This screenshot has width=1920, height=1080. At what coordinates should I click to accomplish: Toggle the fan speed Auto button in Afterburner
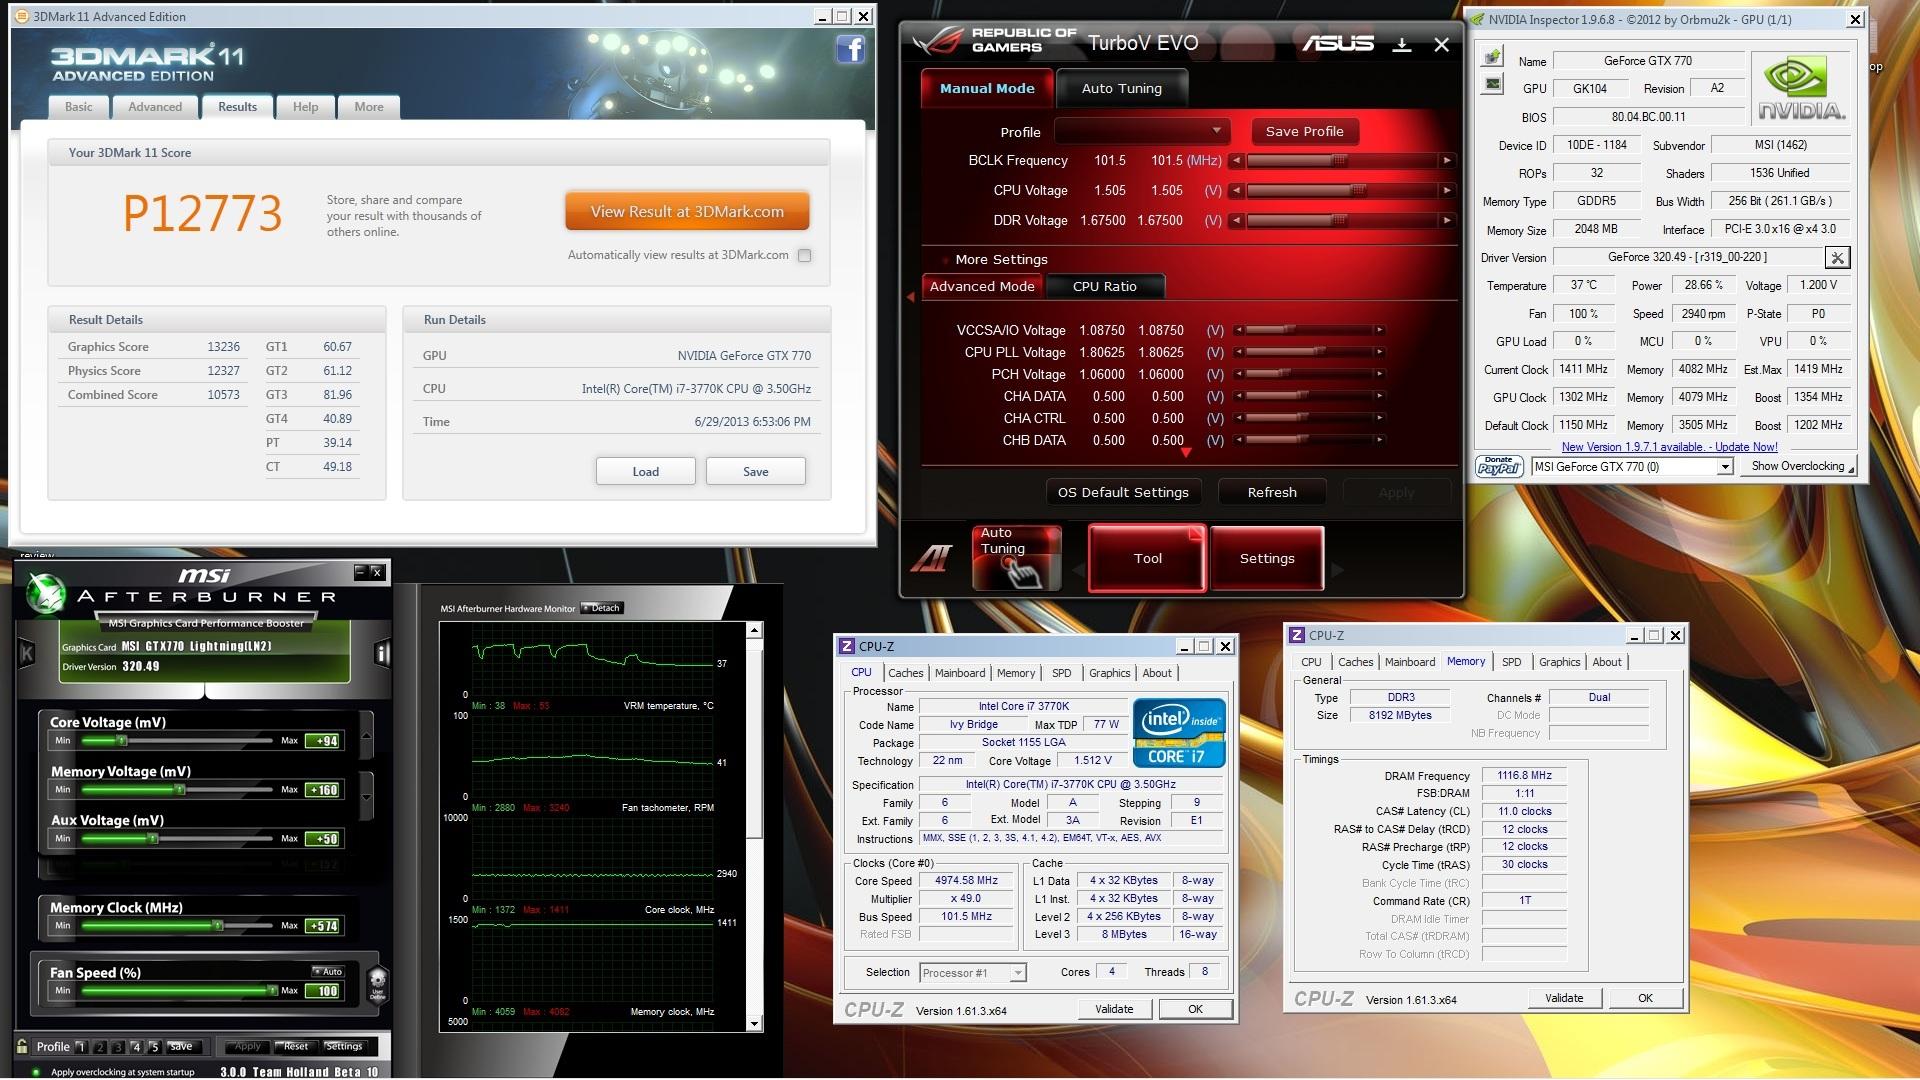pos(328,971)
